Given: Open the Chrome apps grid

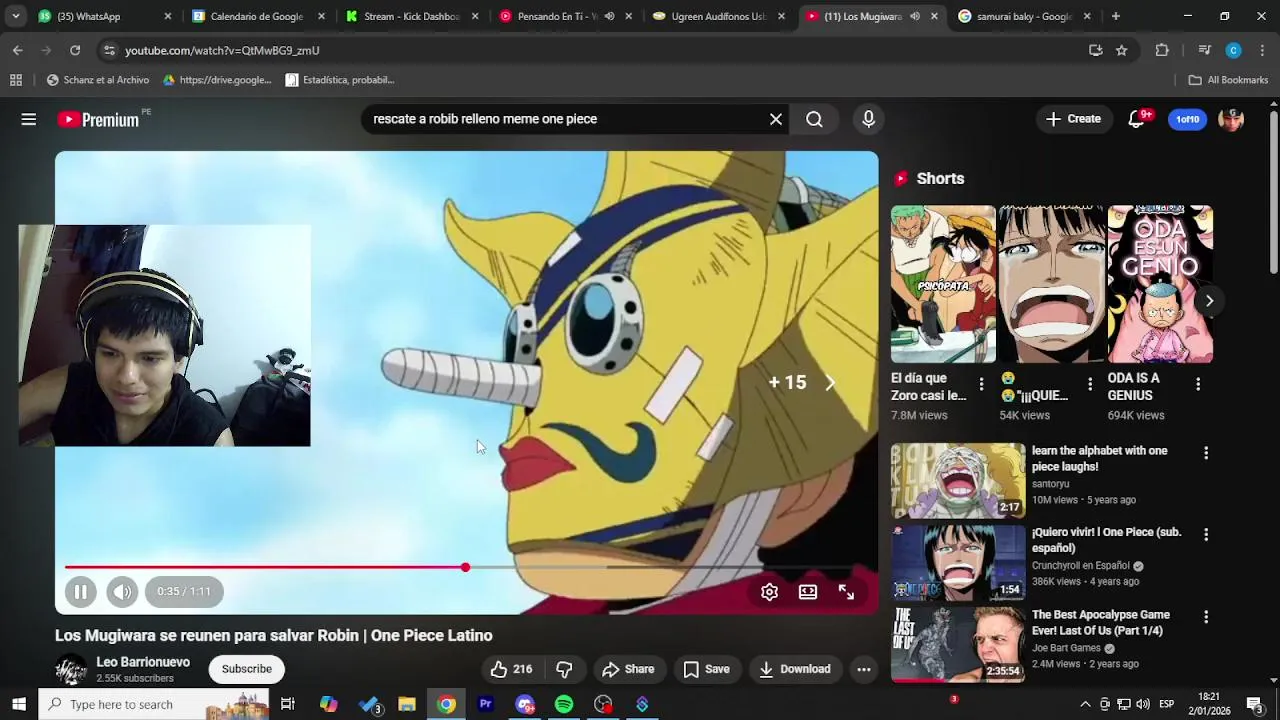Looking at the screenshot, I should point(15,80).
